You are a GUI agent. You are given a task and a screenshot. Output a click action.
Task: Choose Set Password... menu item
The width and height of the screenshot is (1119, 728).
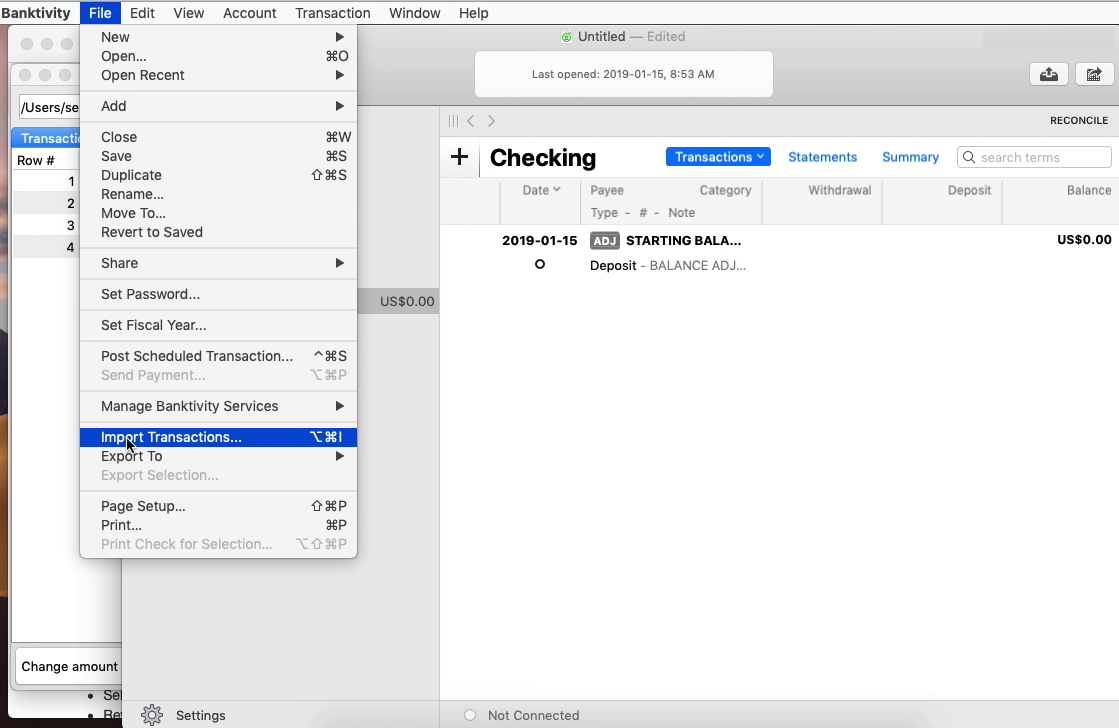click(218, 294)
